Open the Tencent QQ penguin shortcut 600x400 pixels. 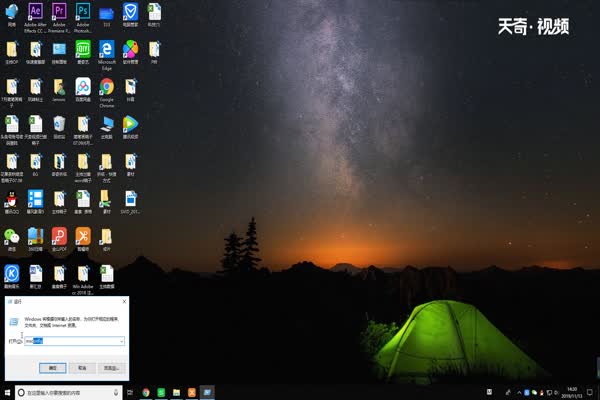pyautogui.click(x=11, y=202)
